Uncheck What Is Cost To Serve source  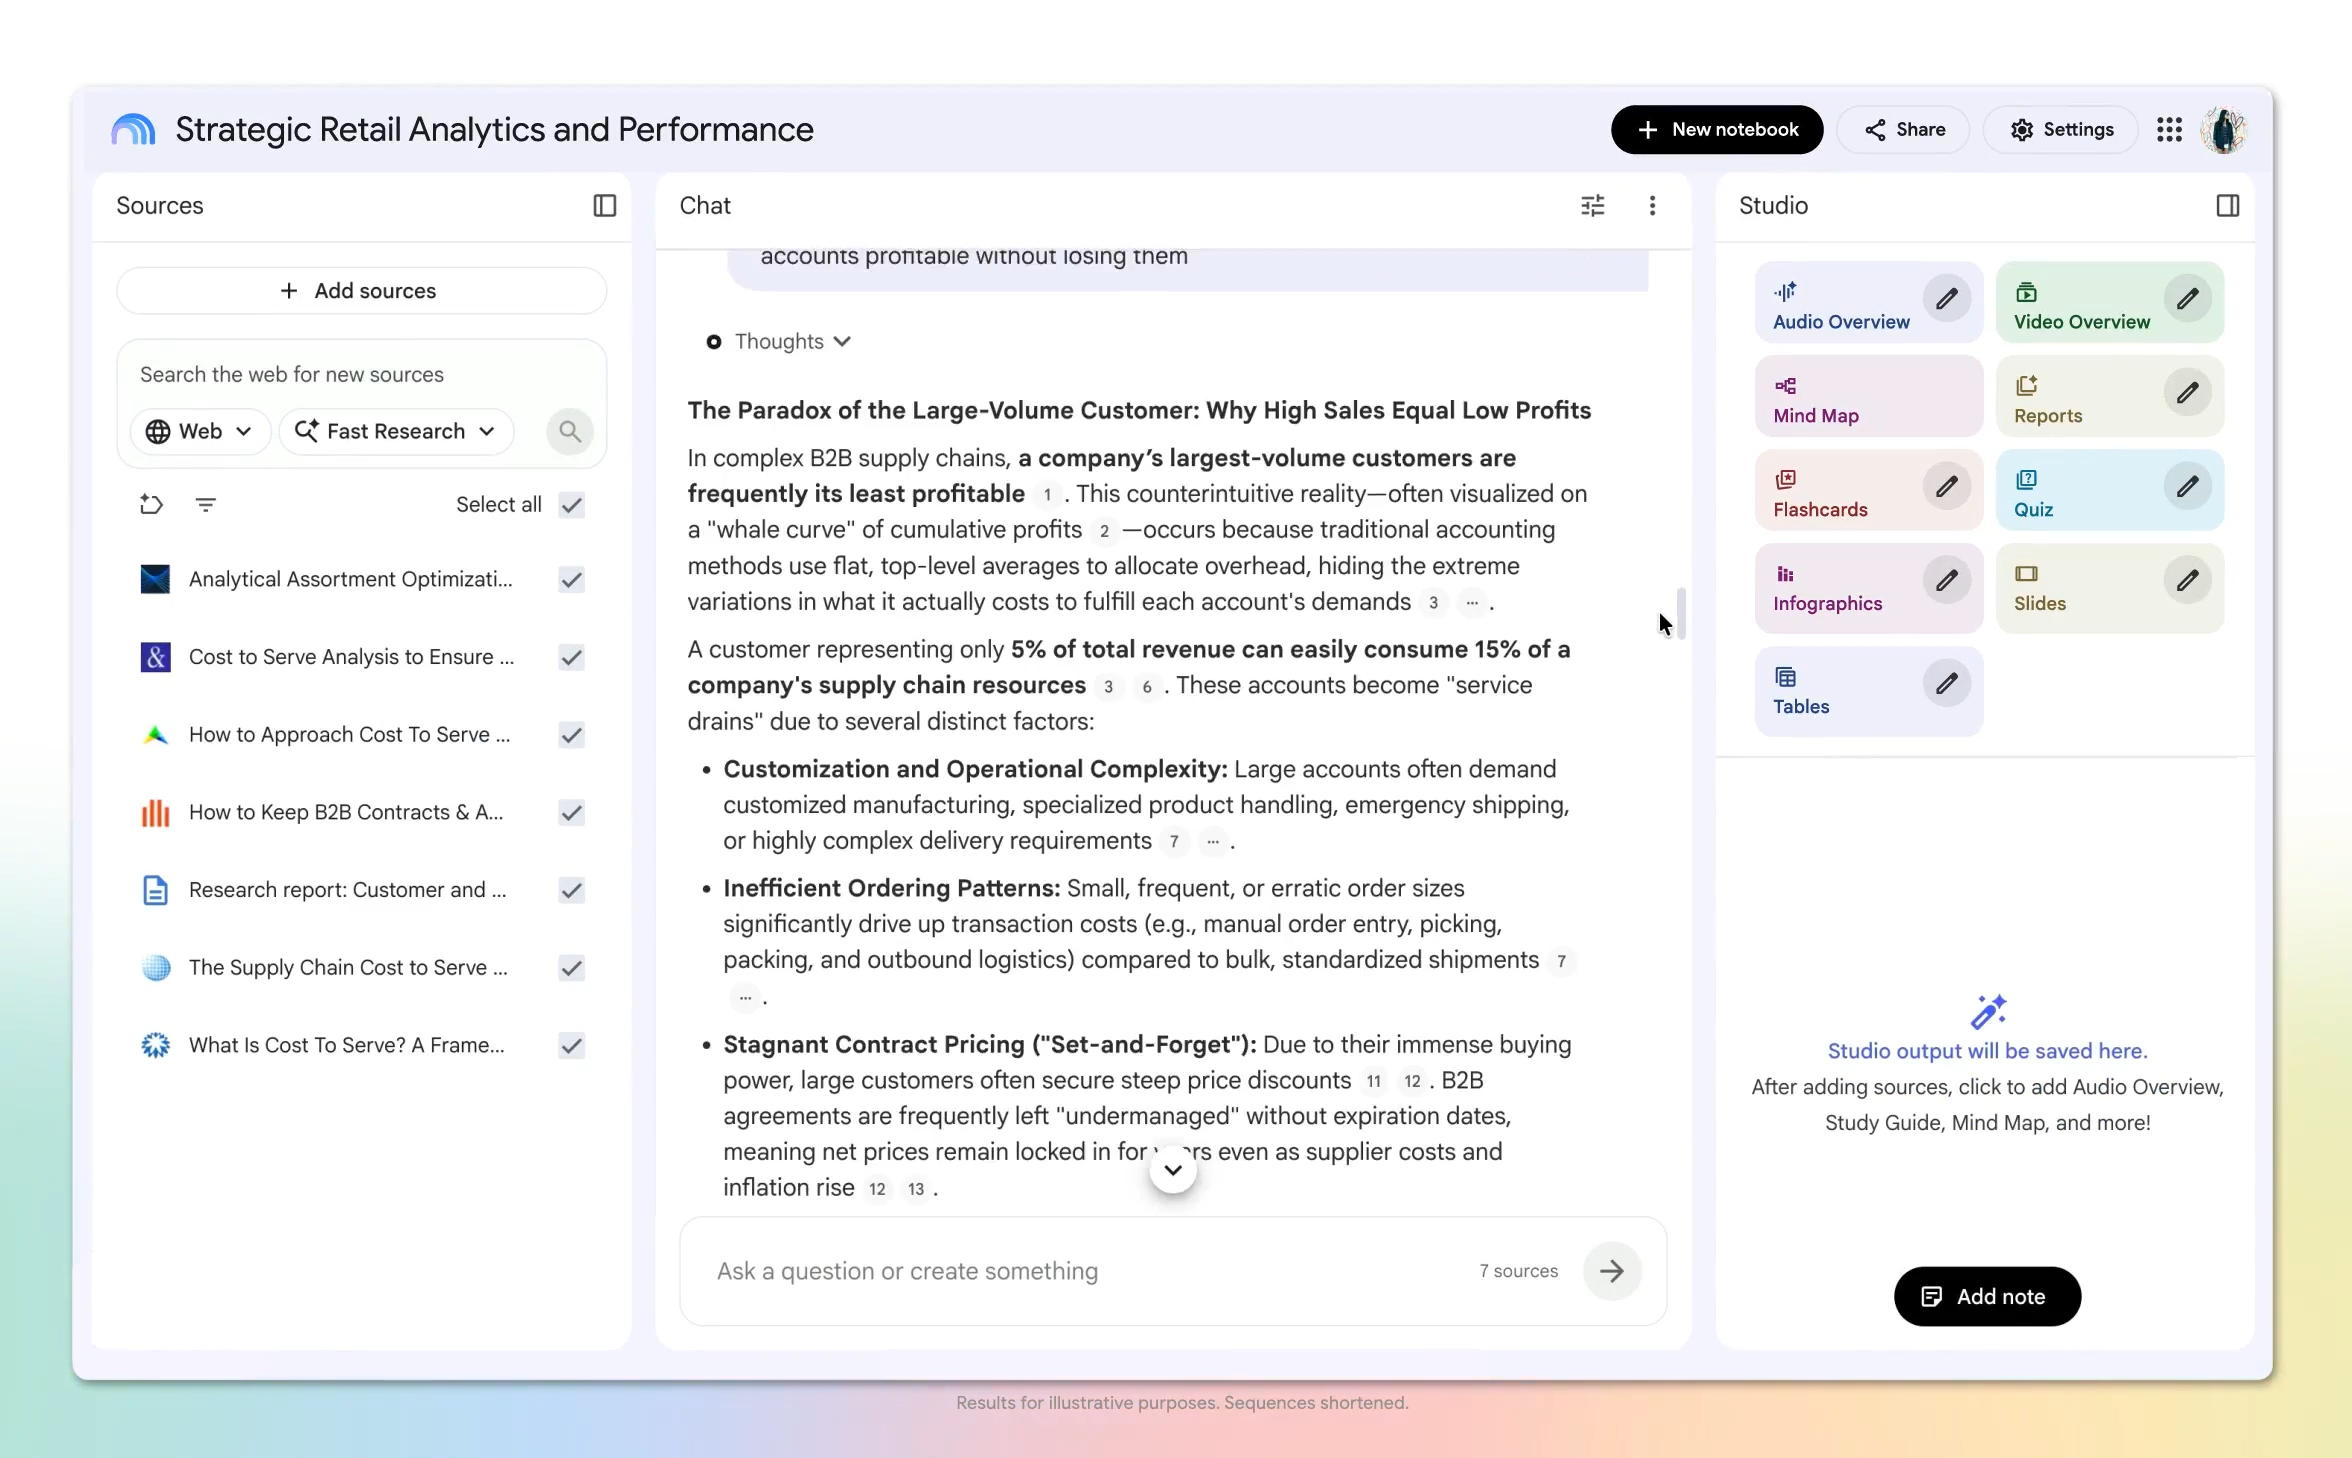click(x=571, y=1045)
